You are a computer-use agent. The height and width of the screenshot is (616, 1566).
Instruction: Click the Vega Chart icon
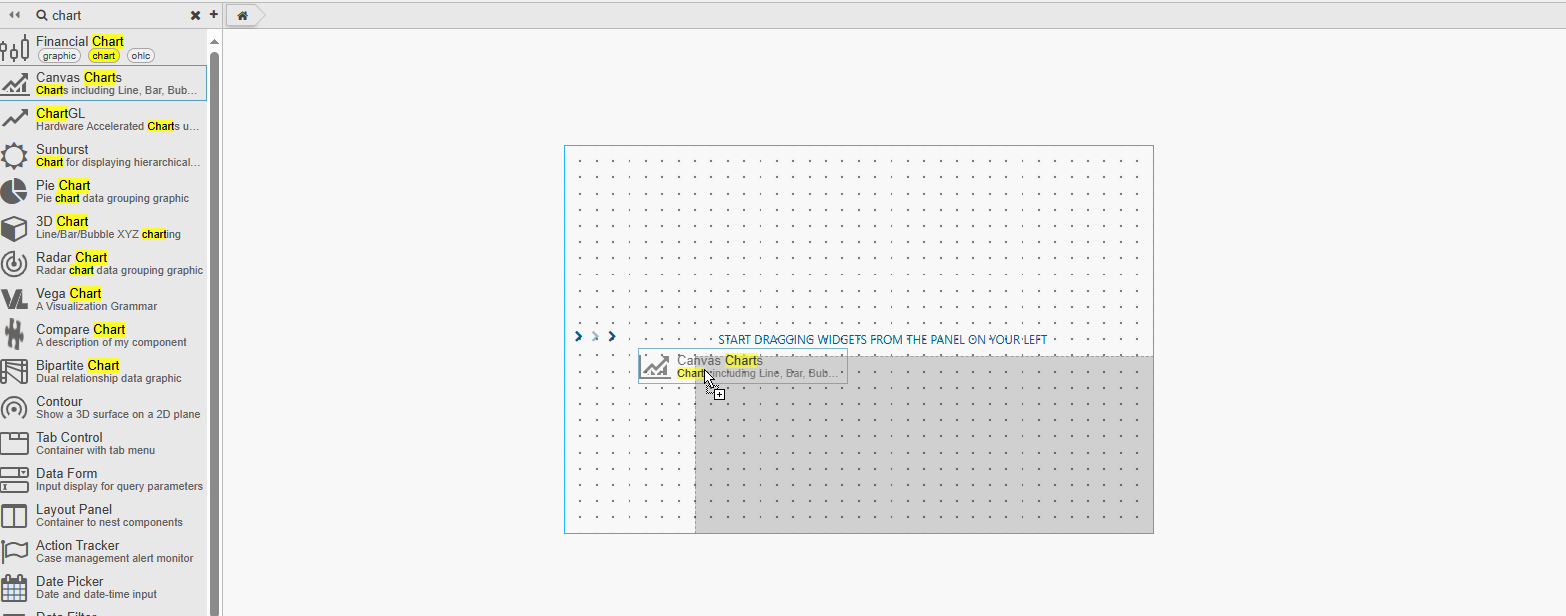[15, 299]
